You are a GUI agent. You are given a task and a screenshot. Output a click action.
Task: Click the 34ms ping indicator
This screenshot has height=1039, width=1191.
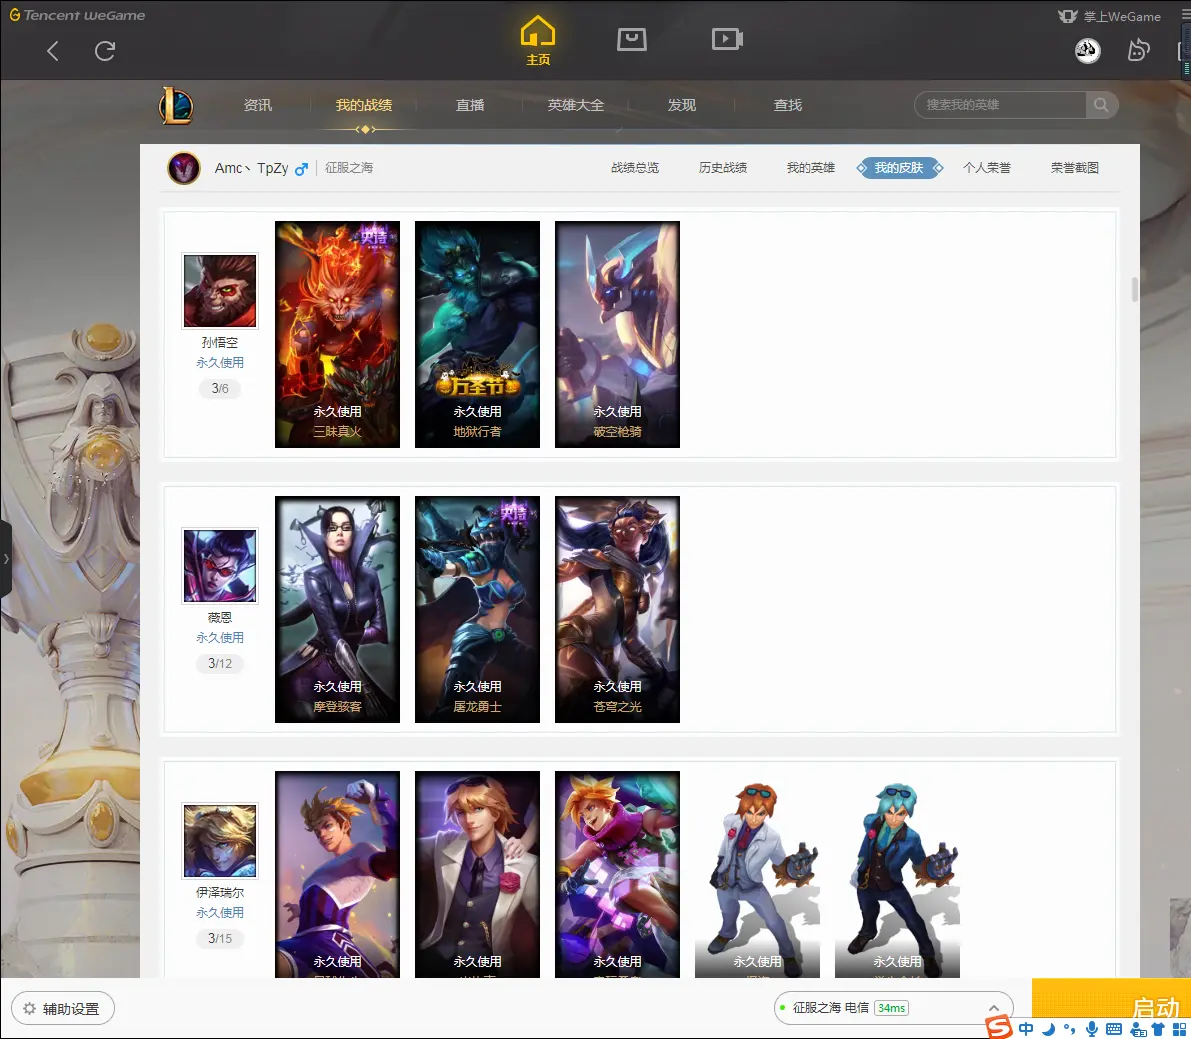[892, 1008]
